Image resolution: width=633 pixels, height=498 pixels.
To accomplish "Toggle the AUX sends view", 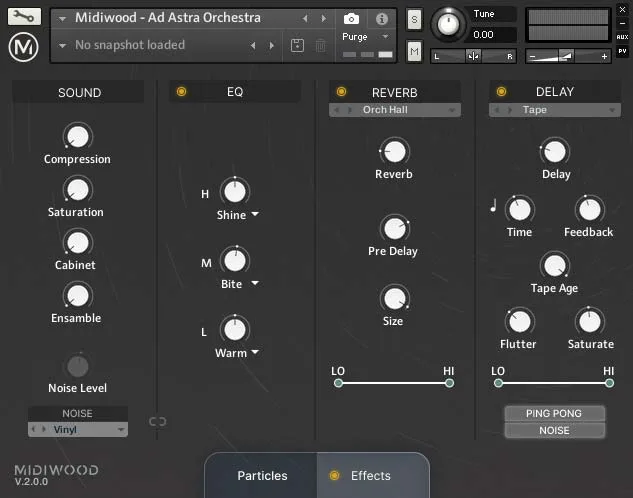I will point(623,37).
